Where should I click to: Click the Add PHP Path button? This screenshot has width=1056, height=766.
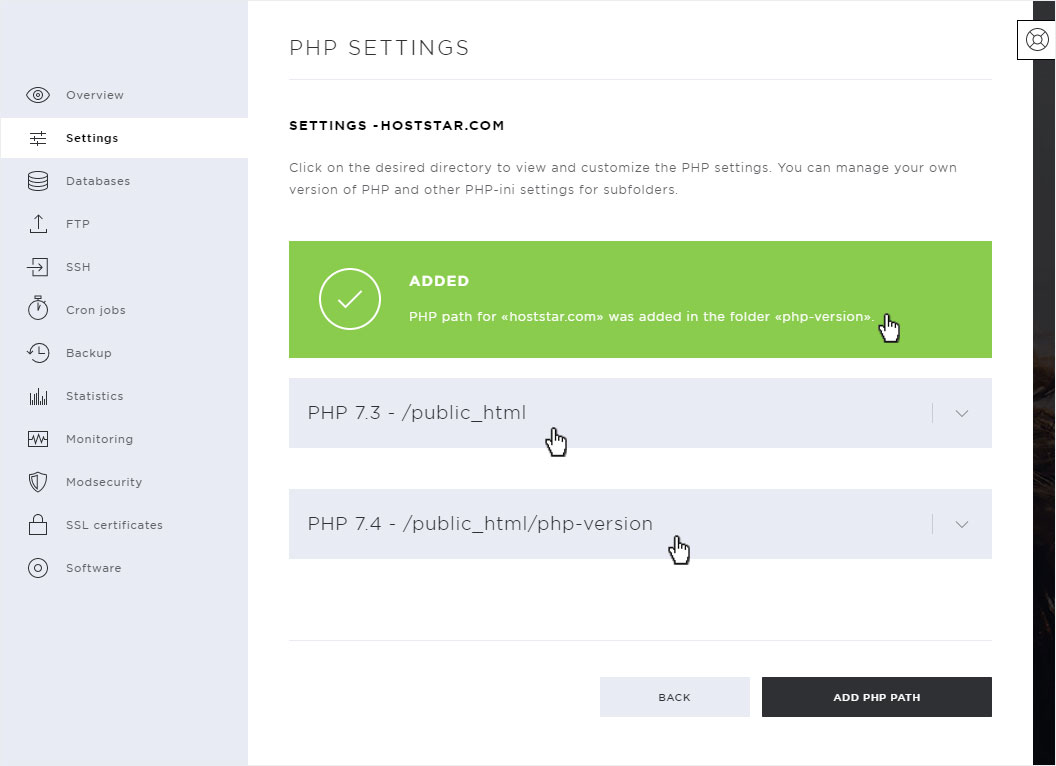pyautogui.click(x=876, y=697)
